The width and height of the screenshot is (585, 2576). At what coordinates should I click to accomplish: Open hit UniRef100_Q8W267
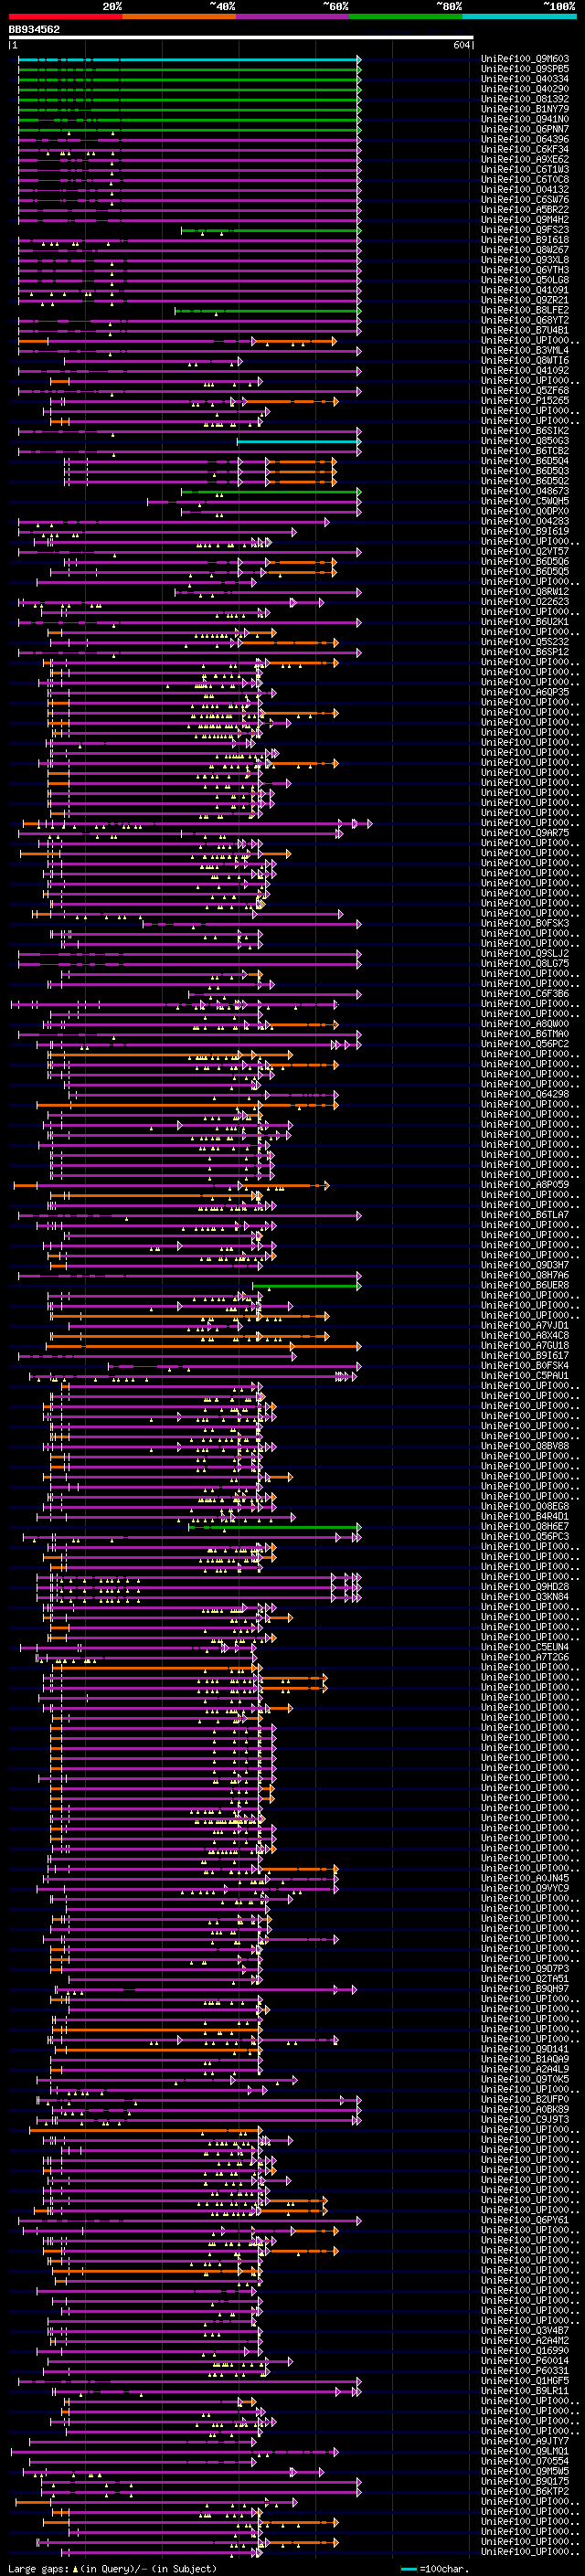[x=525, y=250]
